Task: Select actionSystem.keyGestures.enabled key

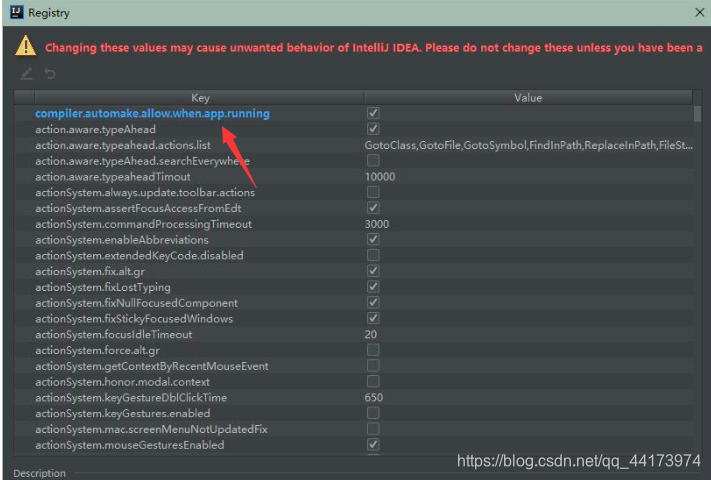Action: tap(123, 413)
